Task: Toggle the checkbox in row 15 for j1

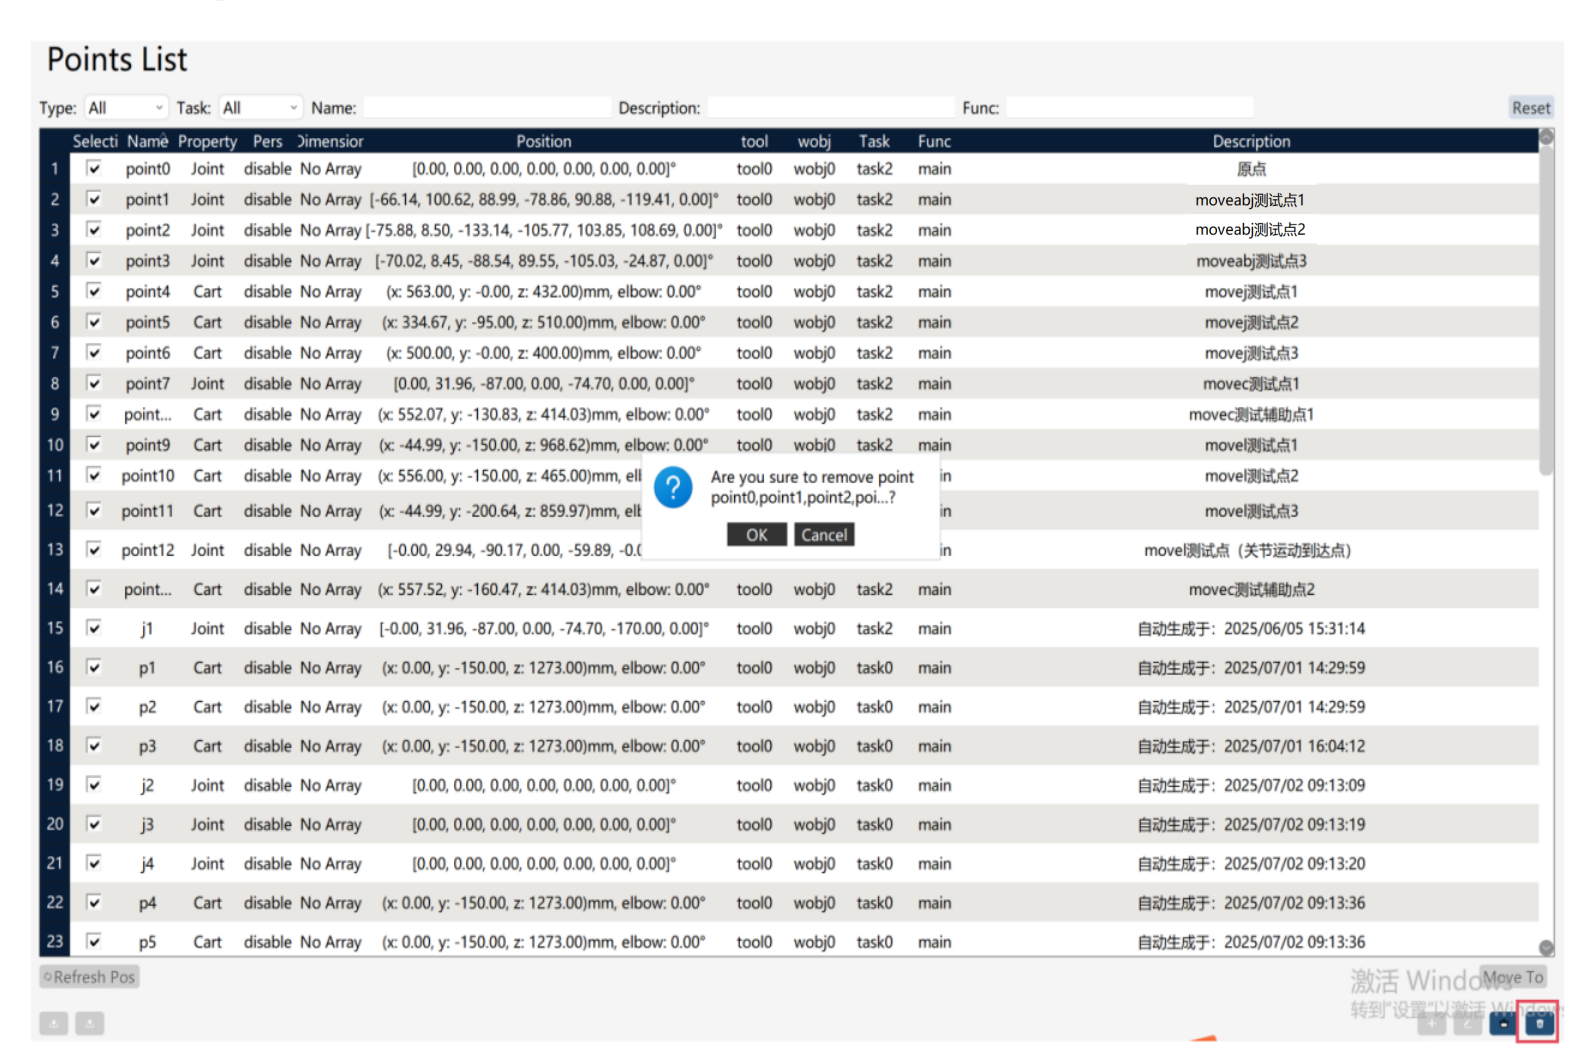Action: pos(94,628)
